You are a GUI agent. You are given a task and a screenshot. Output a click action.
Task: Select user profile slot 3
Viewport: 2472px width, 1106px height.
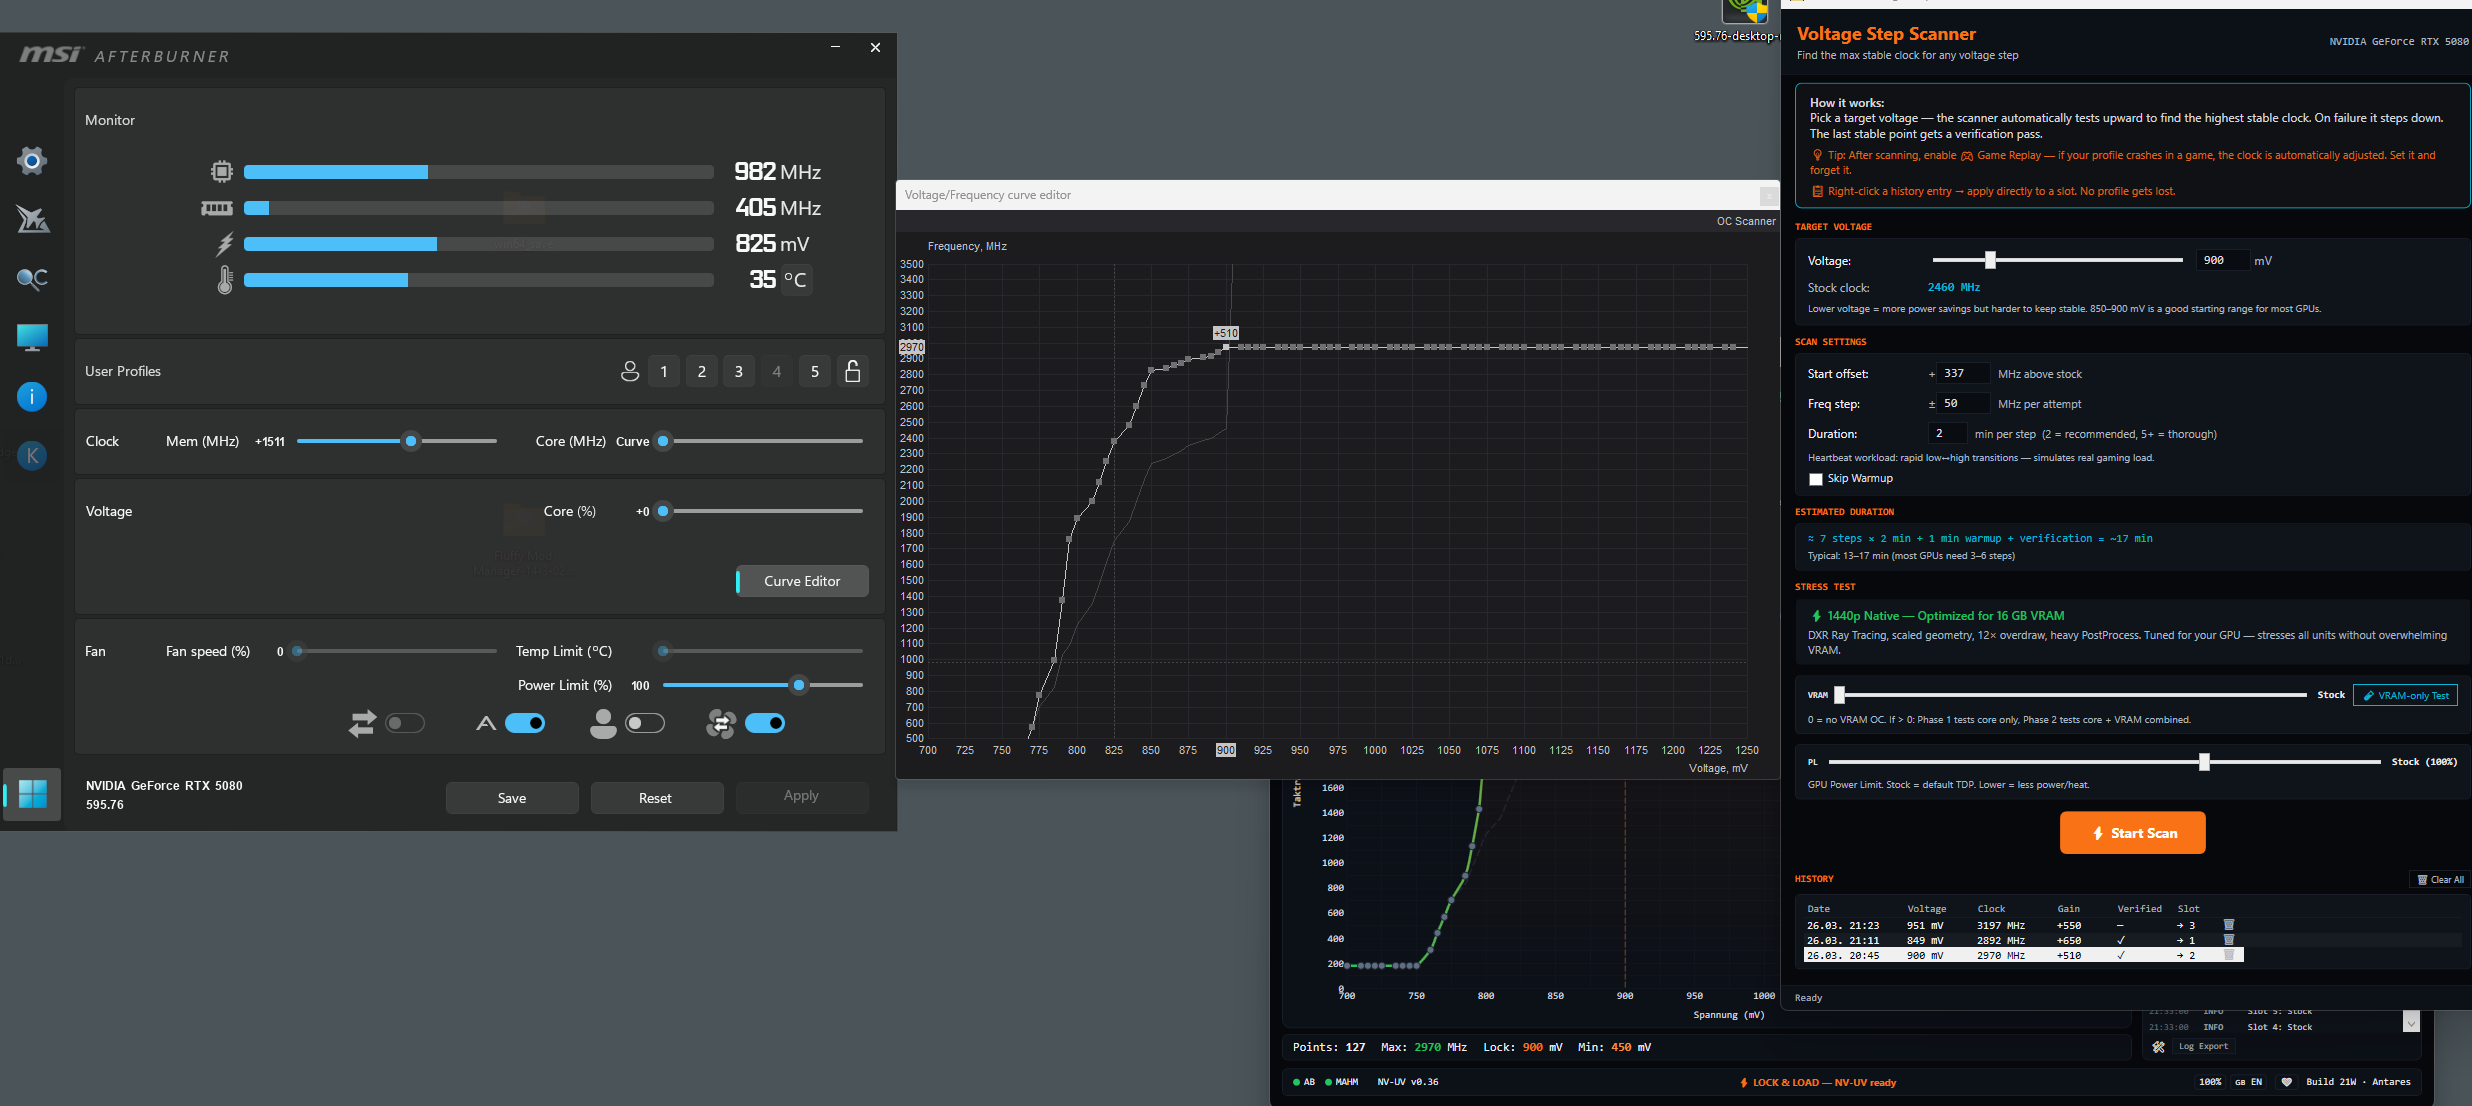739,371
